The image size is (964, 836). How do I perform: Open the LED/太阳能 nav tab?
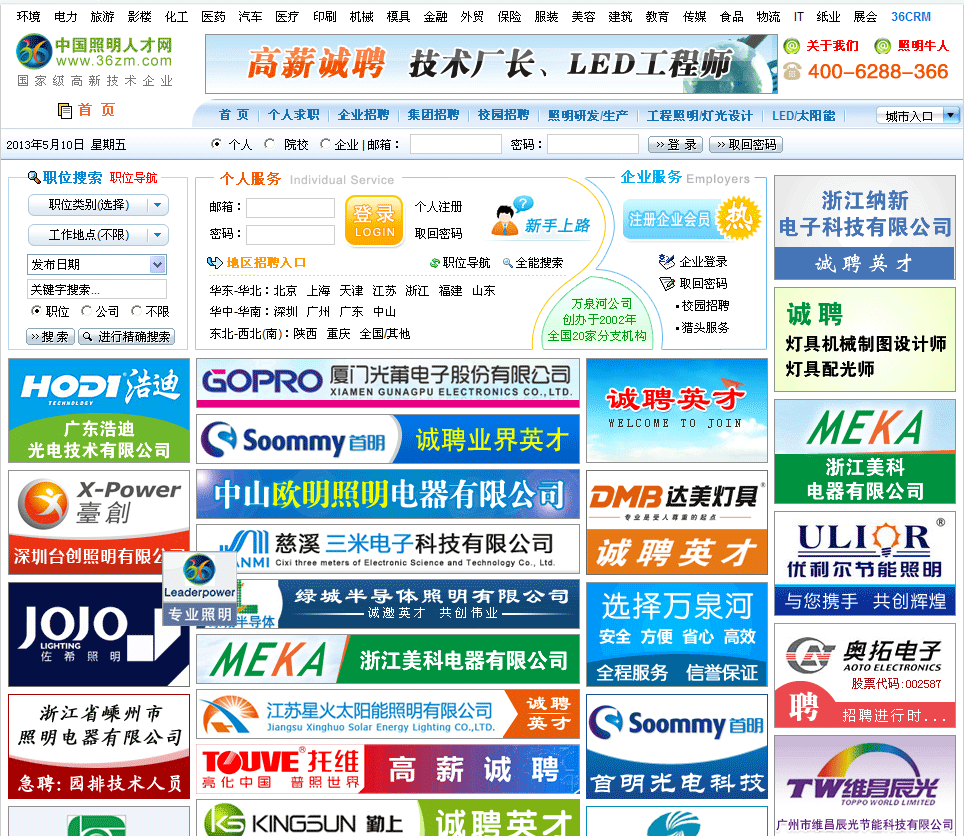pyautogui.click(x=804, y=116)
